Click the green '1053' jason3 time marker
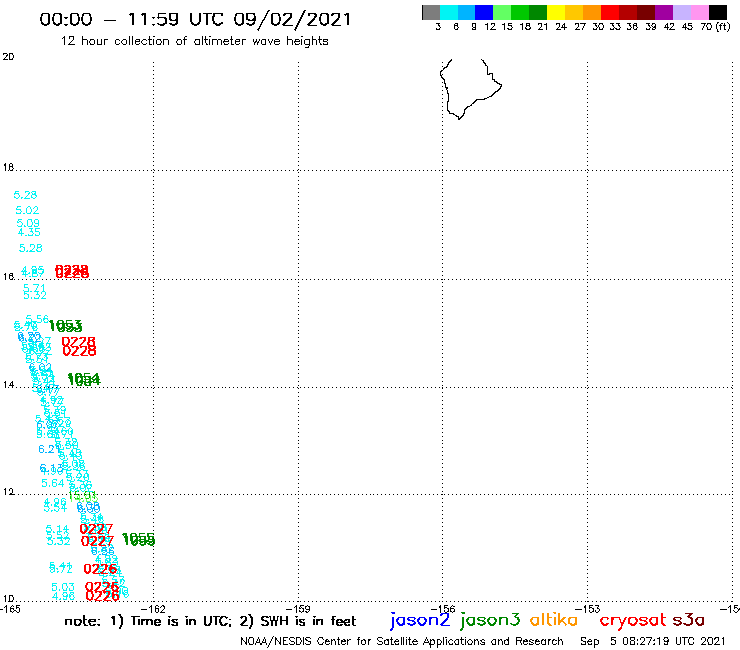Screen dimensions: 740x650 [x=66, y=326]
